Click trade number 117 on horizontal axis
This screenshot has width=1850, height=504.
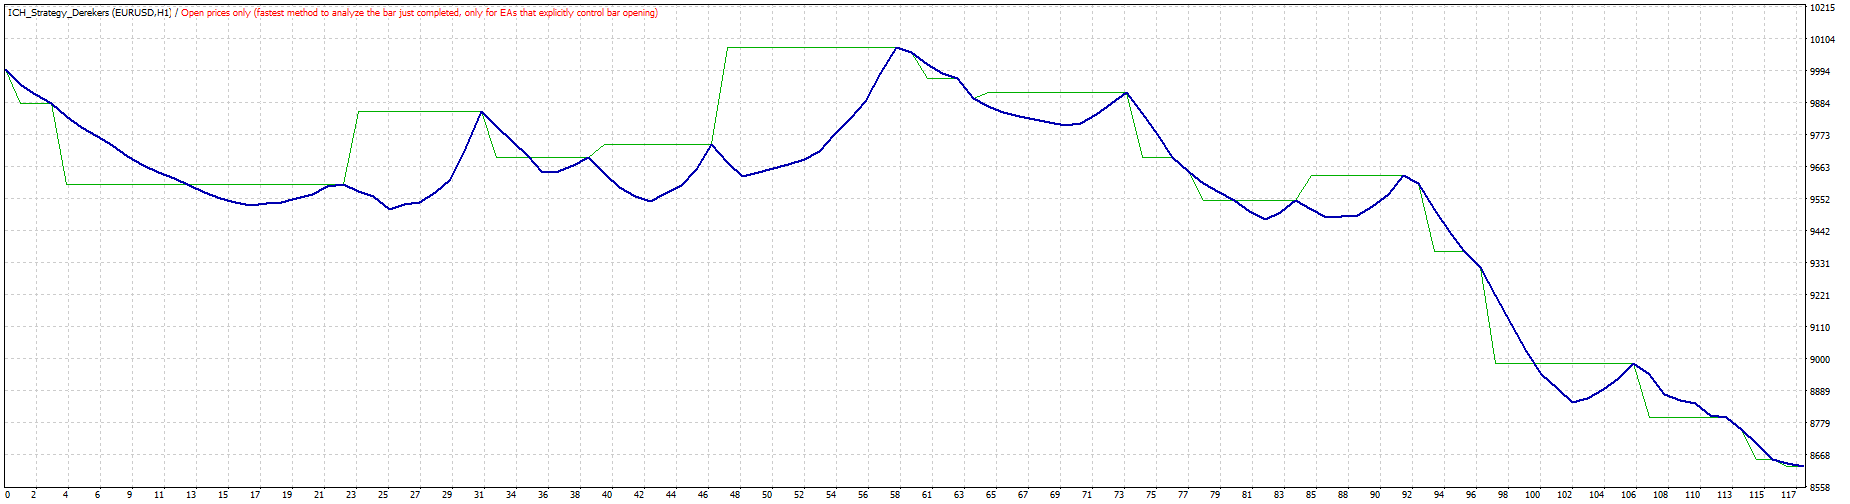(1789, 495)
